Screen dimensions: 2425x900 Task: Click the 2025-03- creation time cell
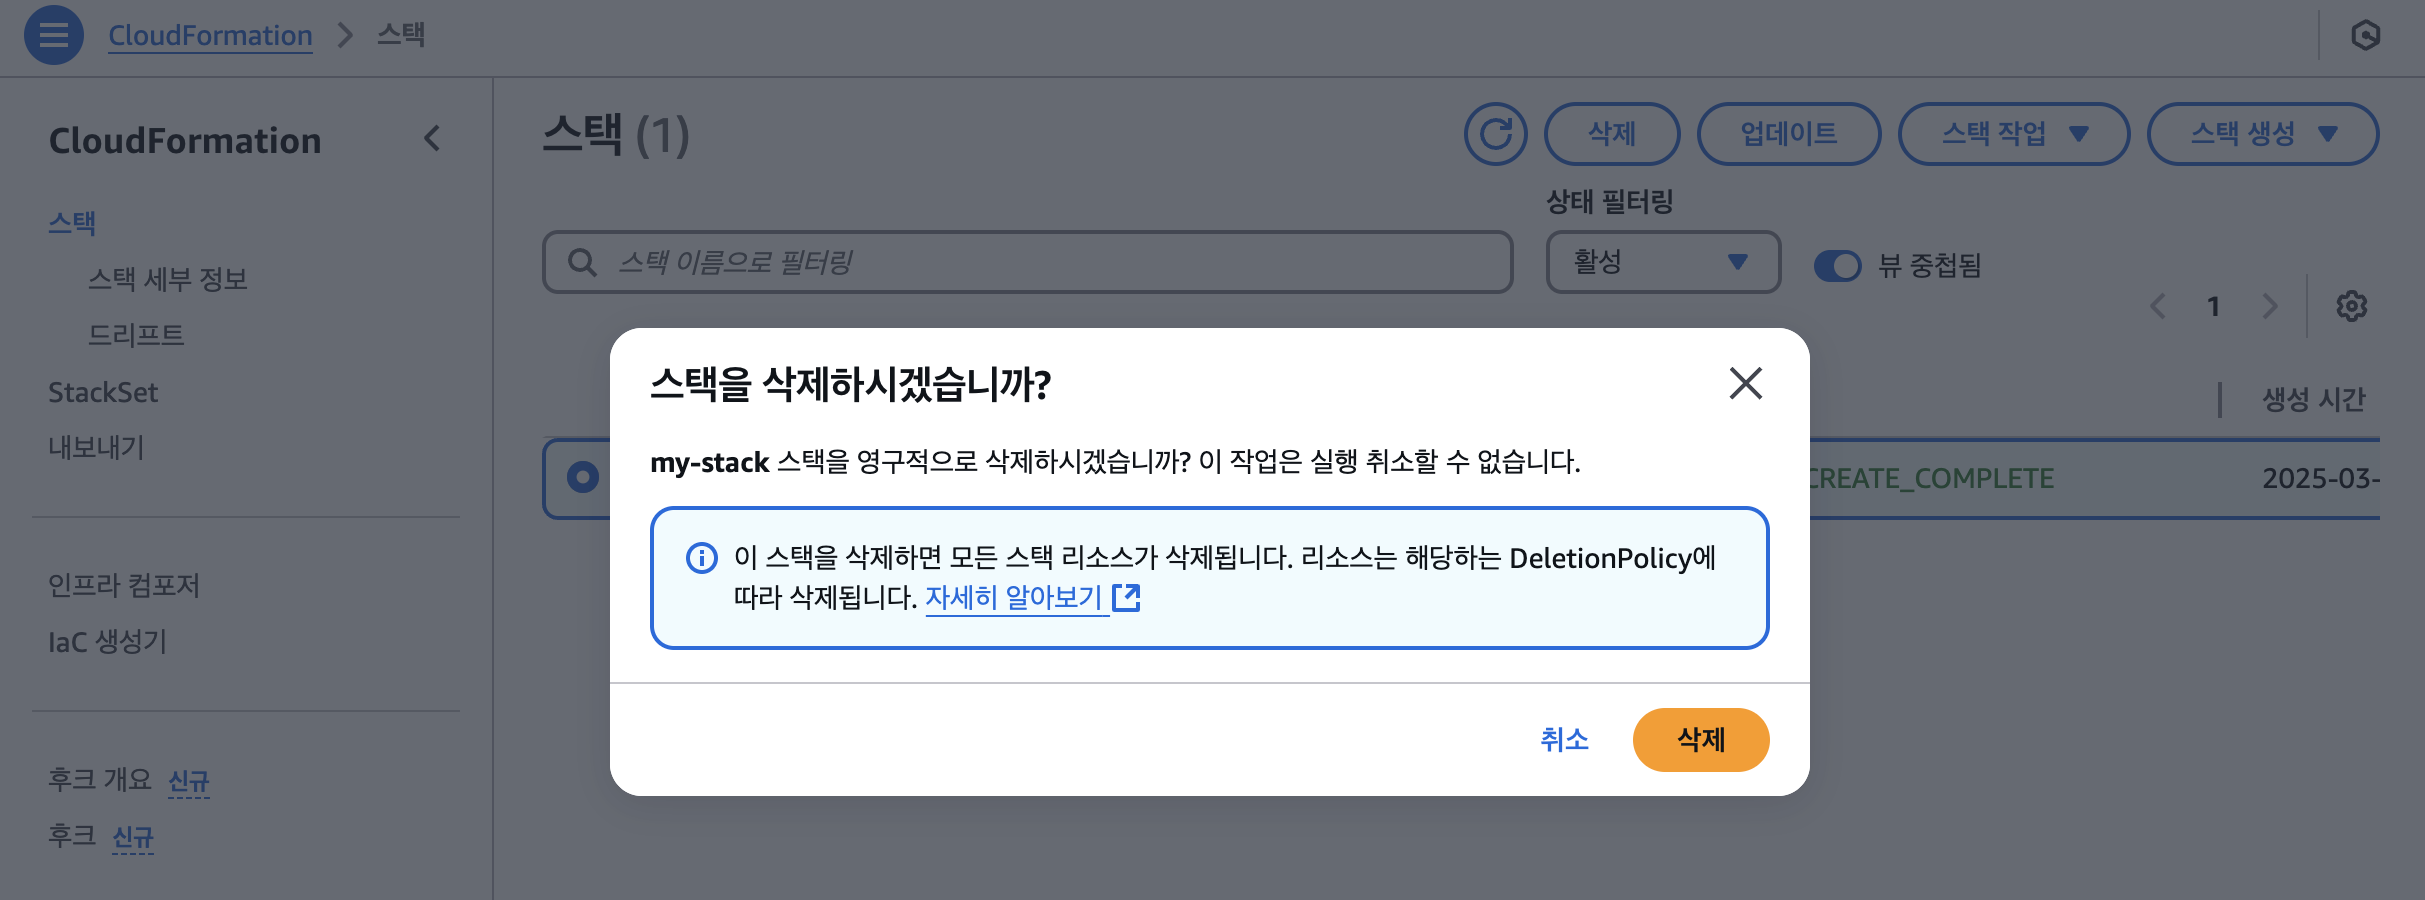(2321, 479)
